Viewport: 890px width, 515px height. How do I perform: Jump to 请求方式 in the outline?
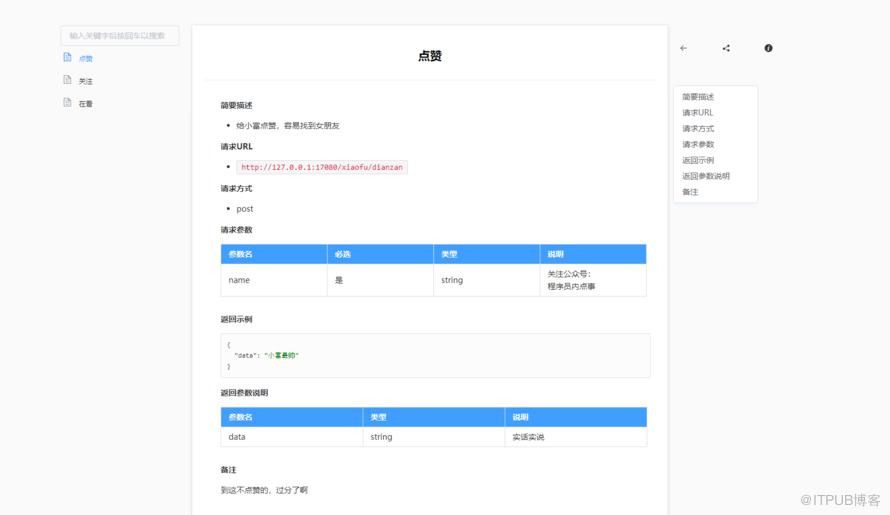point(698,129)
